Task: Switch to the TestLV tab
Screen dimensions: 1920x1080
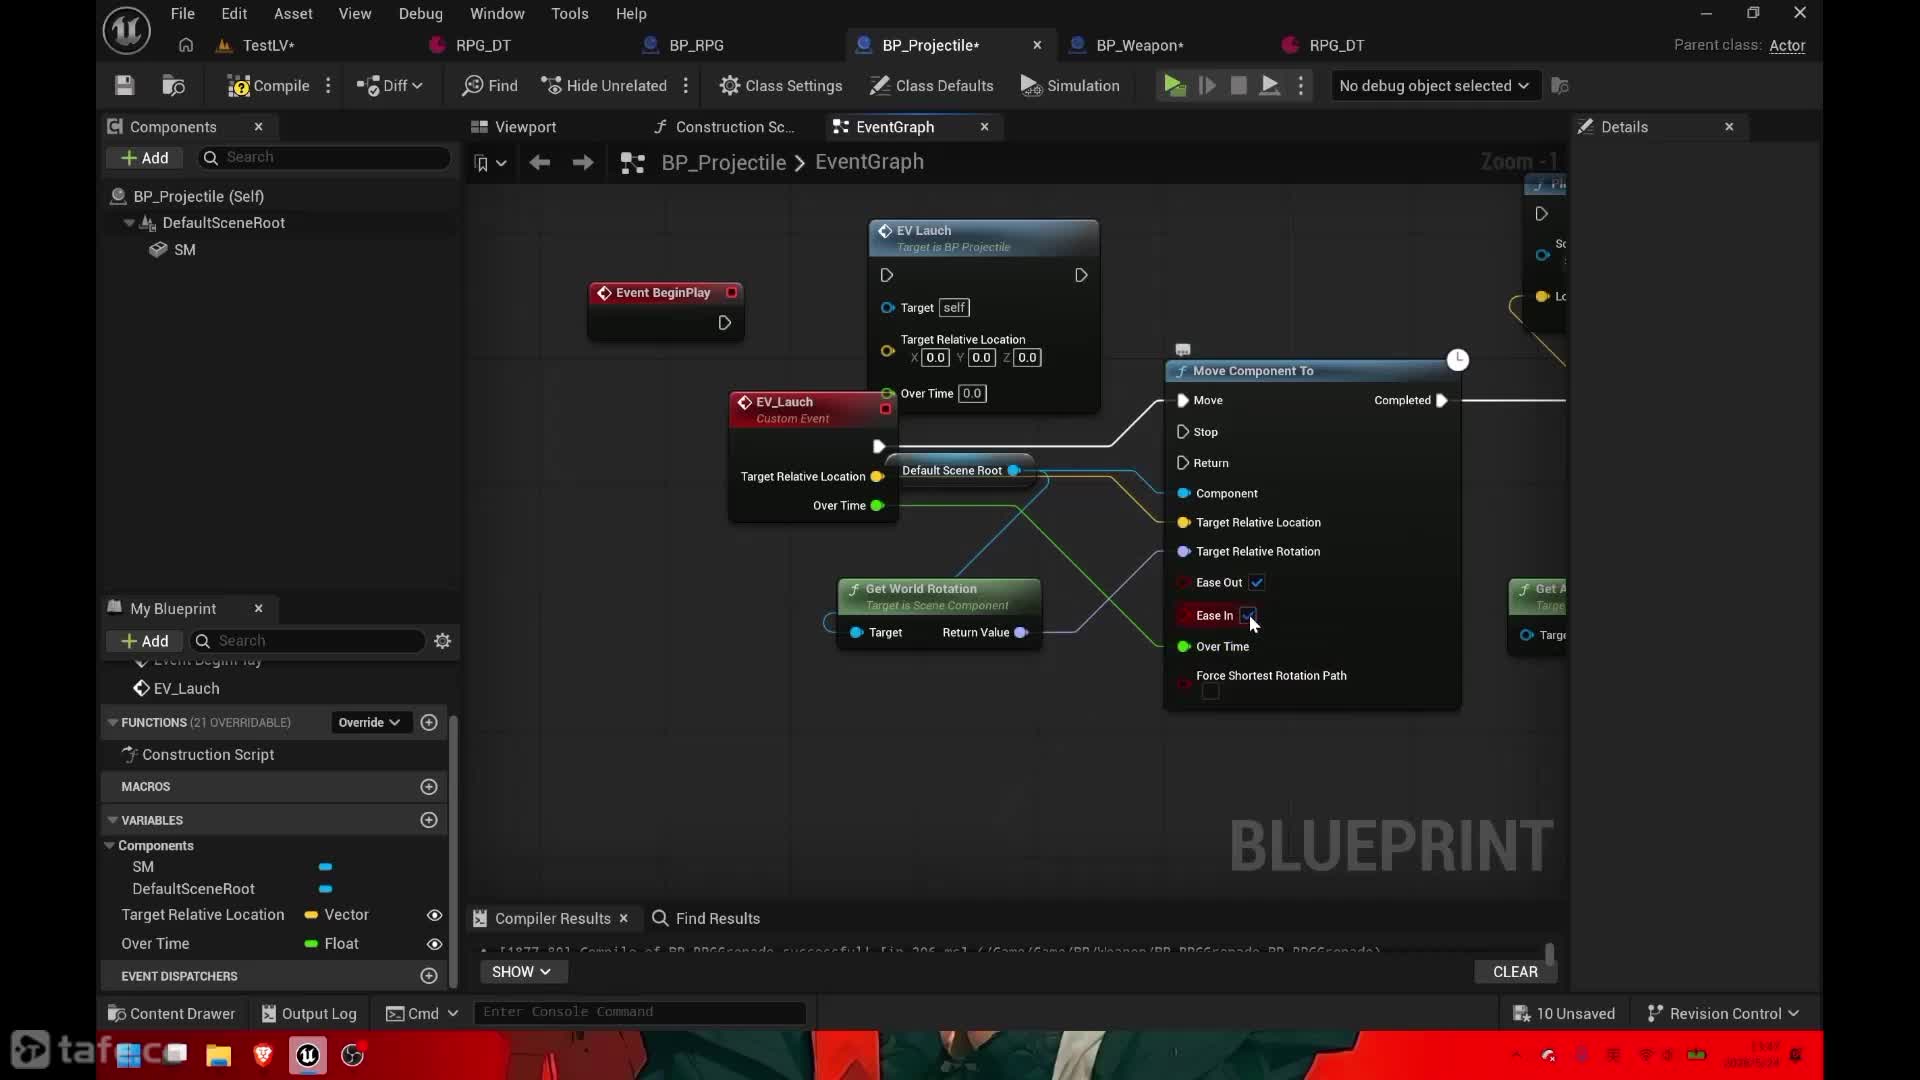Action: (268, 45)
